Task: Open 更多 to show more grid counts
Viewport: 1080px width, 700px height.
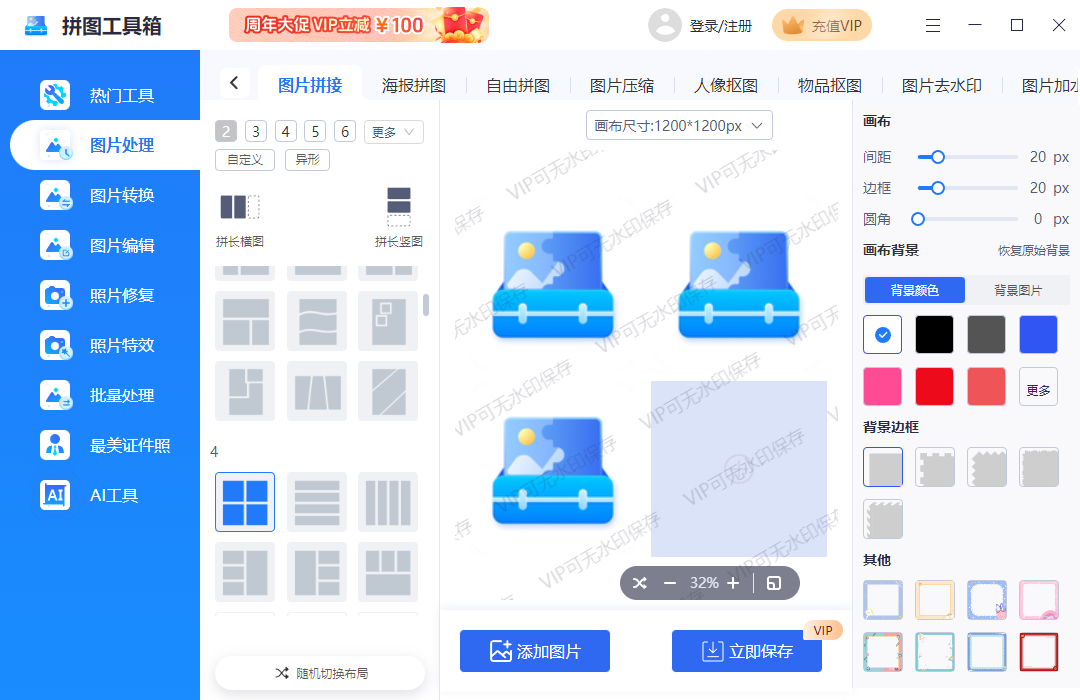Action: (393, 131)
